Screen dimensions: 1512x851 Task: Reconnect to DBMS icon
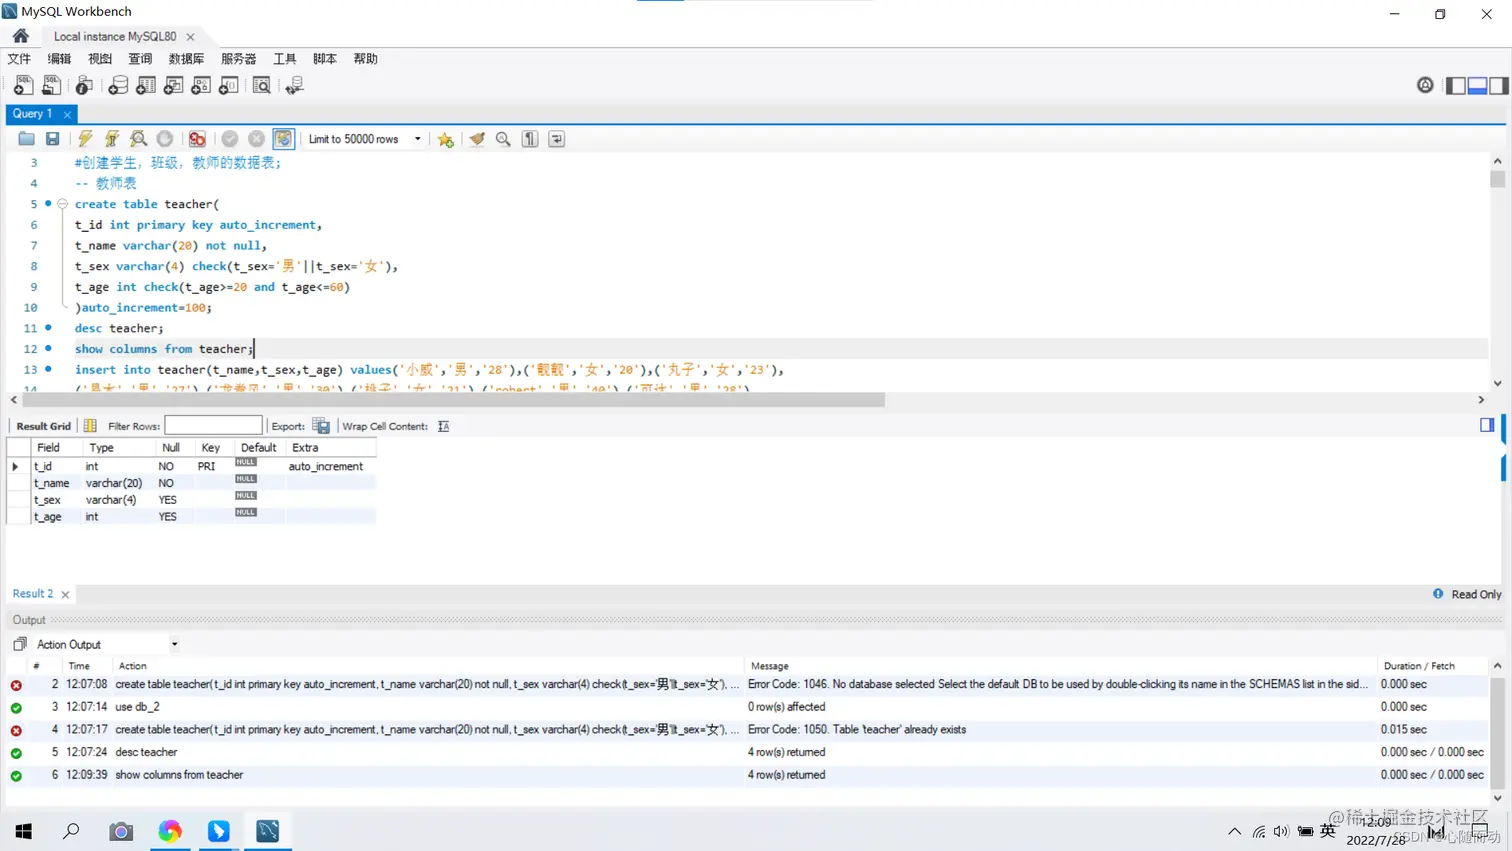click(294, 86)
